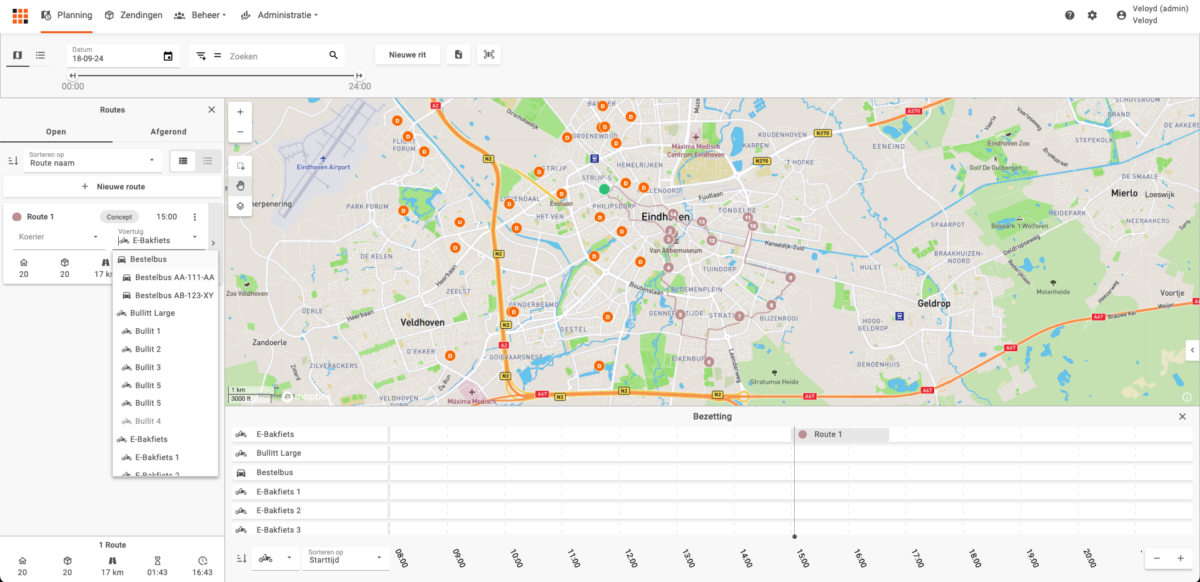
Task: Expand Route 1 details chevron
Action: coord(212,242)
